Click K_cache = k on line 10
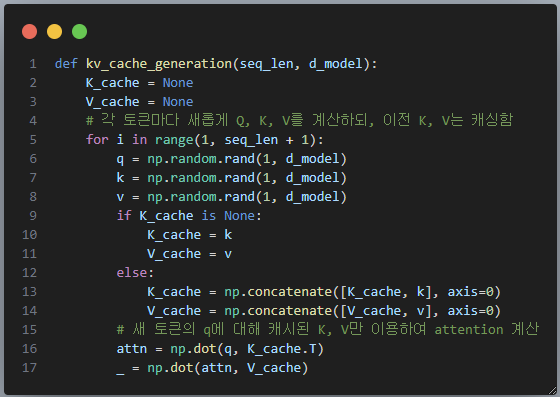 click(190, 235)
